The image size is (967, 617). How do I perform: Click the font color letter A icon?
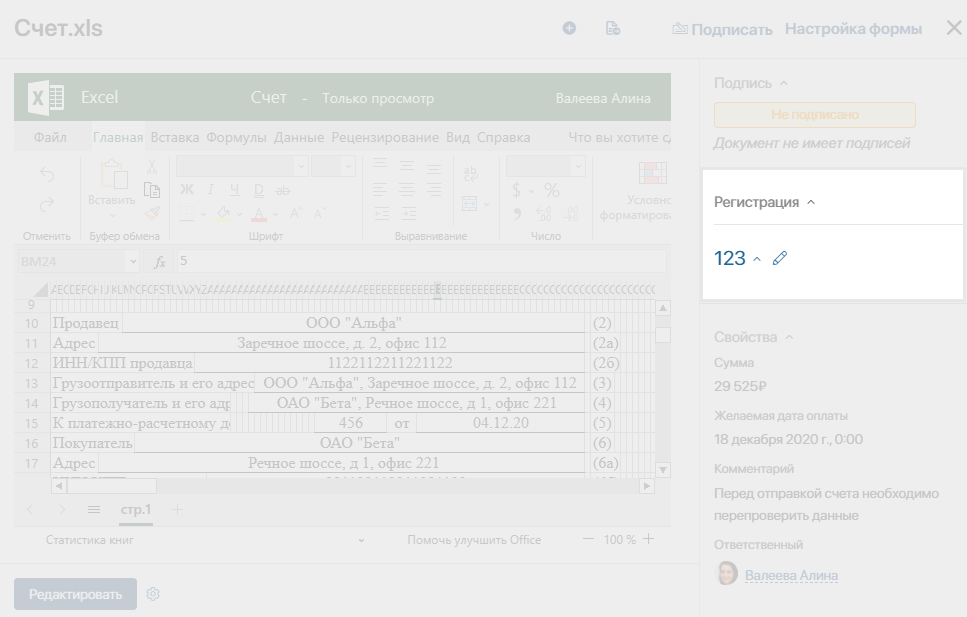pyautogui.click(x=259, y=214)
